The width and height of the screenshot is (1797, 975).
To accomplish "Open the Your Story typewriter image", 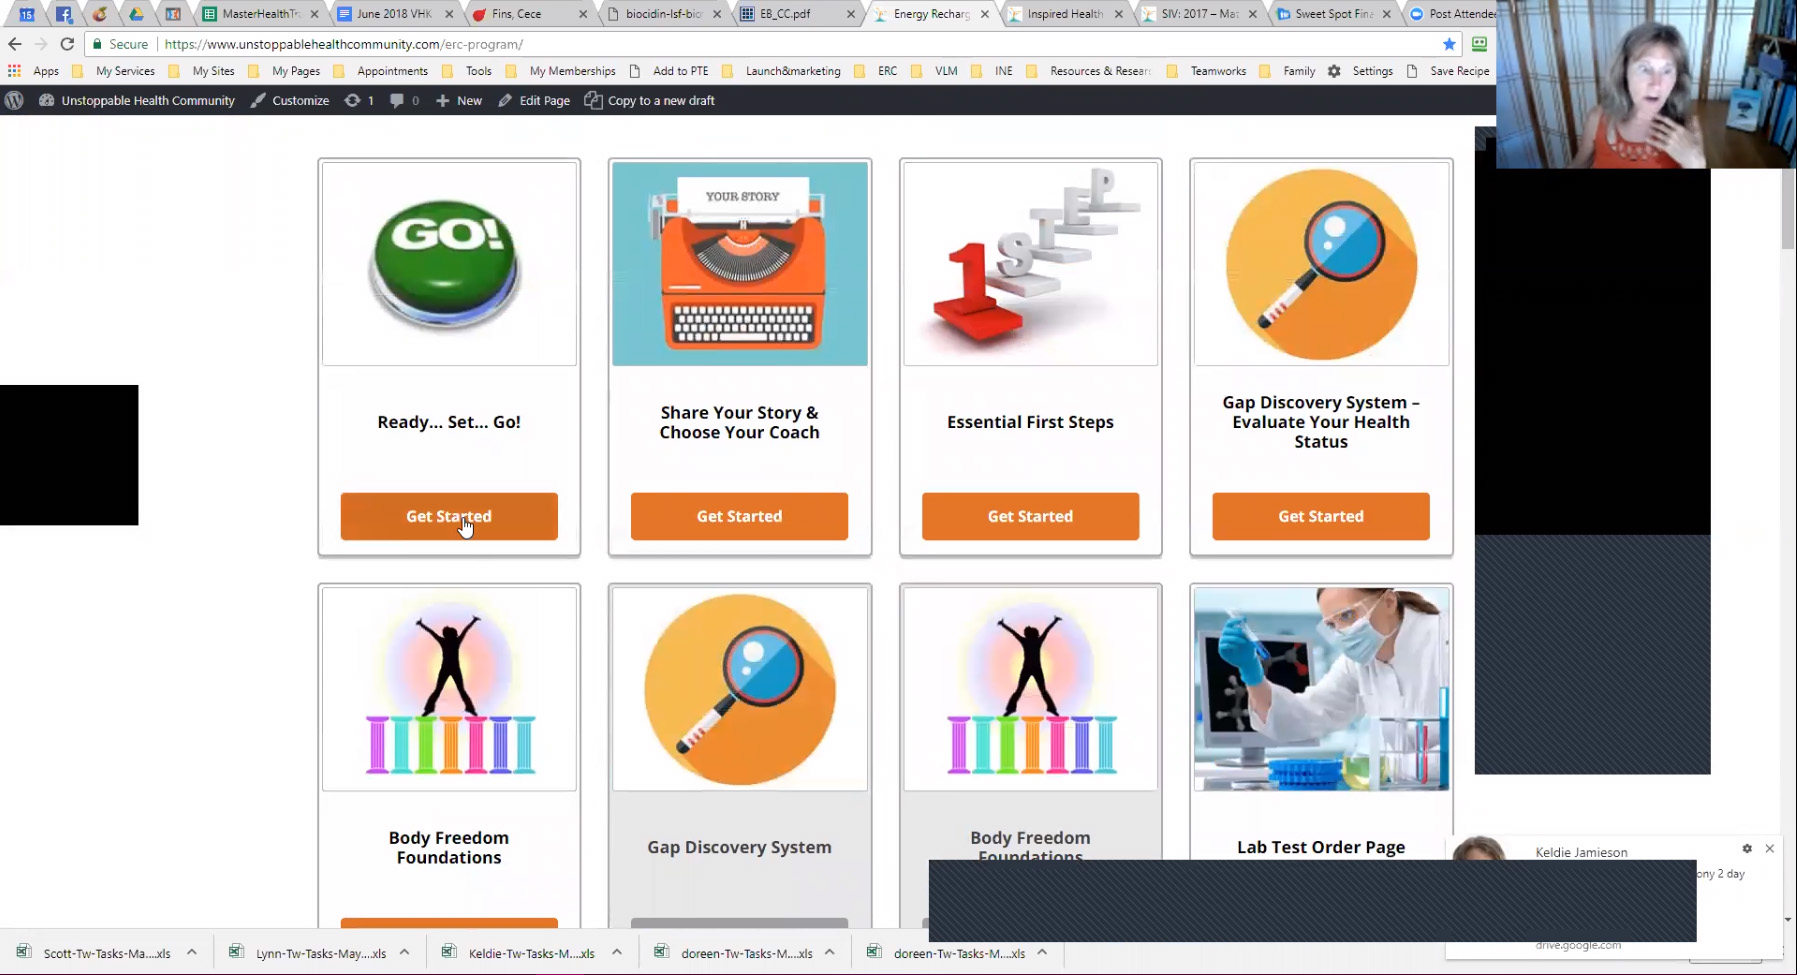I will (740, 264).
